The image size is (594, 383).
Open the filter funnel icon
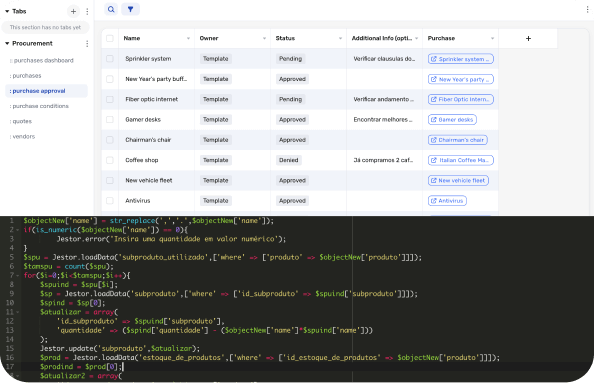pyautogui.click(x=130, y=9)
